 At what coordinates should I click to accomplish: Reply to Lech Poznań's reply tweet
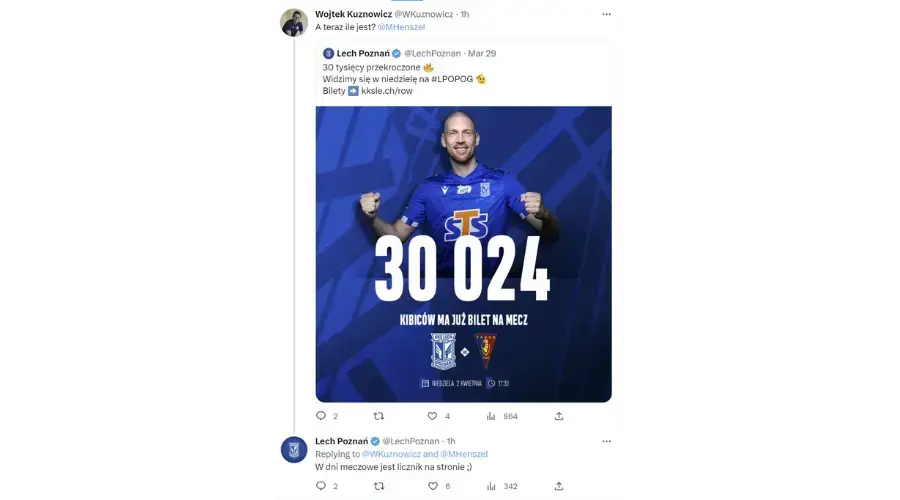(x=321, y=486)
